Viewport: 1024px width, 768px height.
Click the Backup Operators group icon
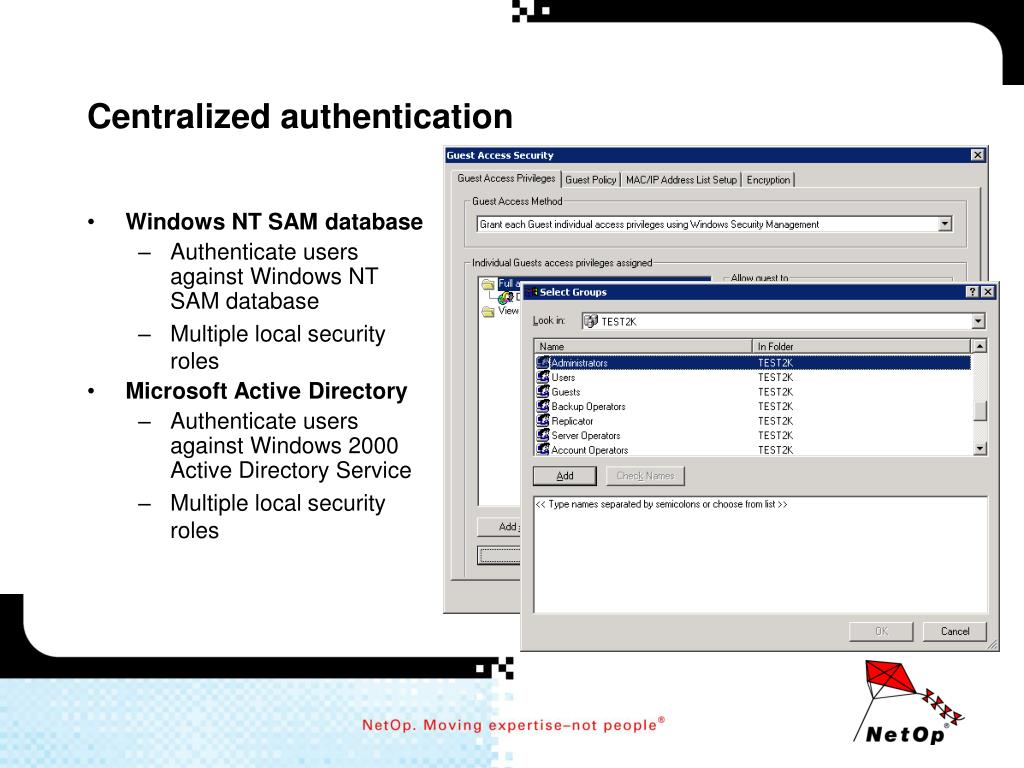pos(543,406)
